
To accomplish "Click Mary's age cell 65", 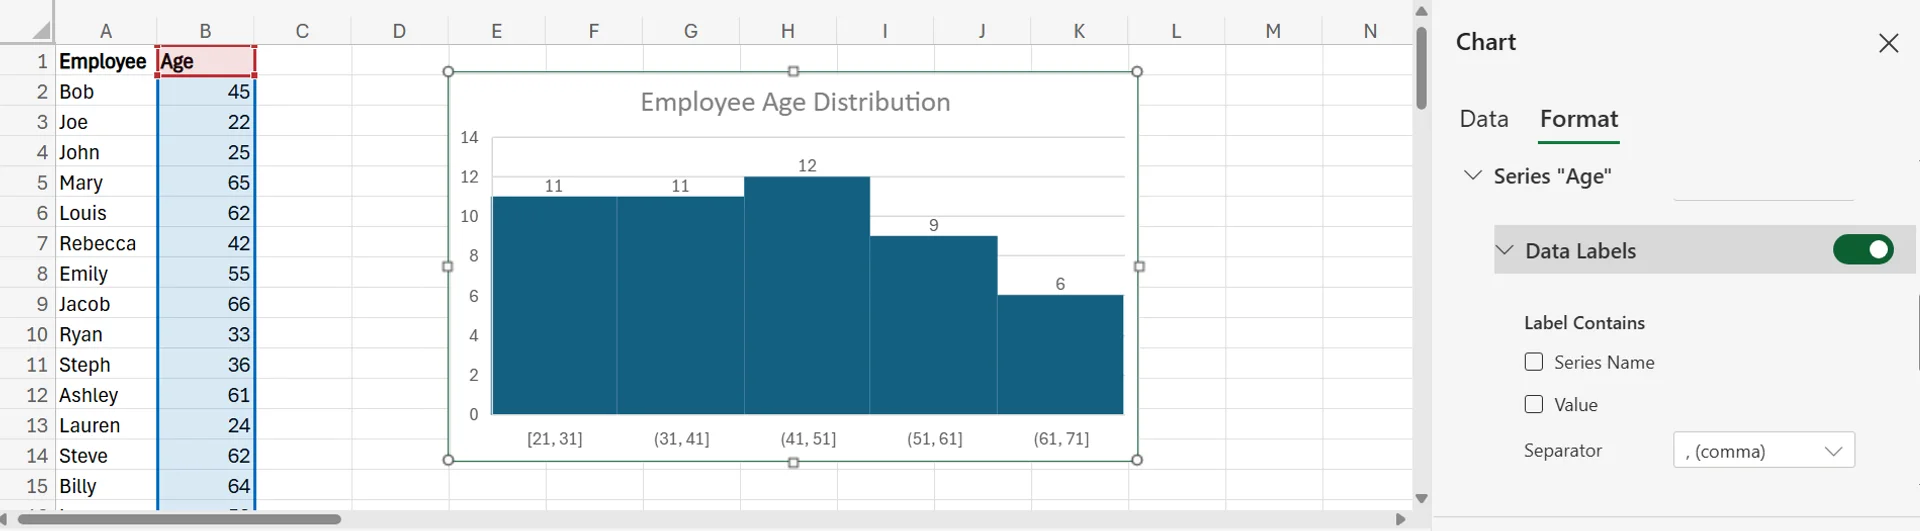I will (206, 183).
